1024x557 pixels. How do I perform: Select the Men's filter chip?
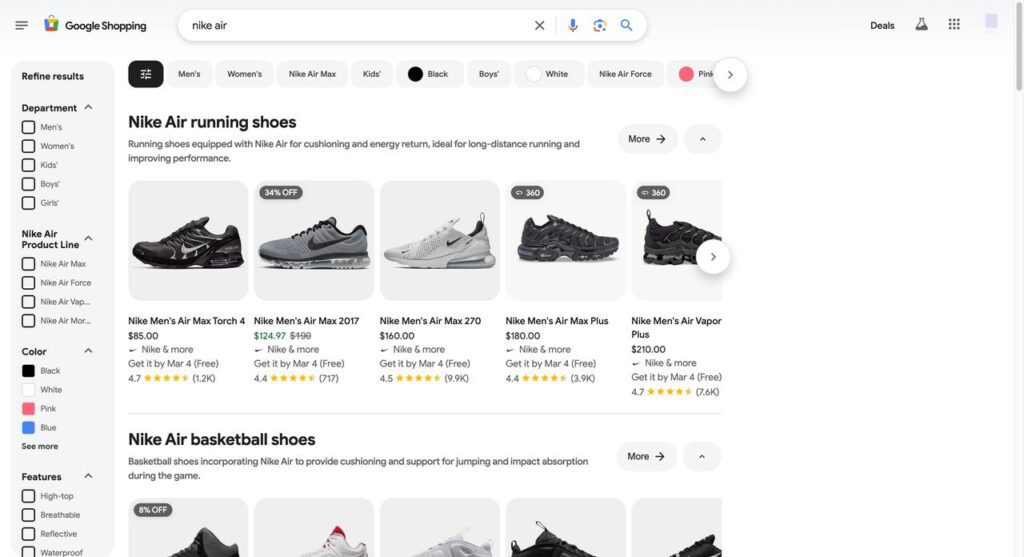189,74
